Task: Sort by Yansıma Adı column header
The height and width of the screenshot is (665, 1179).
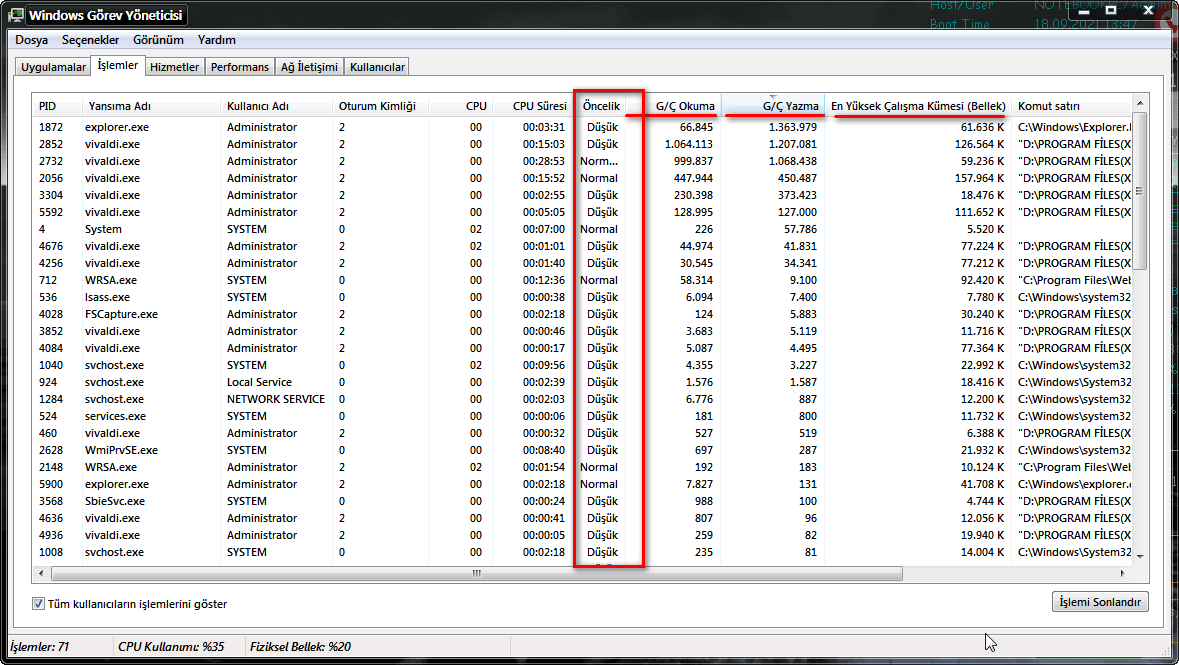Action: pyautogui.click(x=150, y=106)
